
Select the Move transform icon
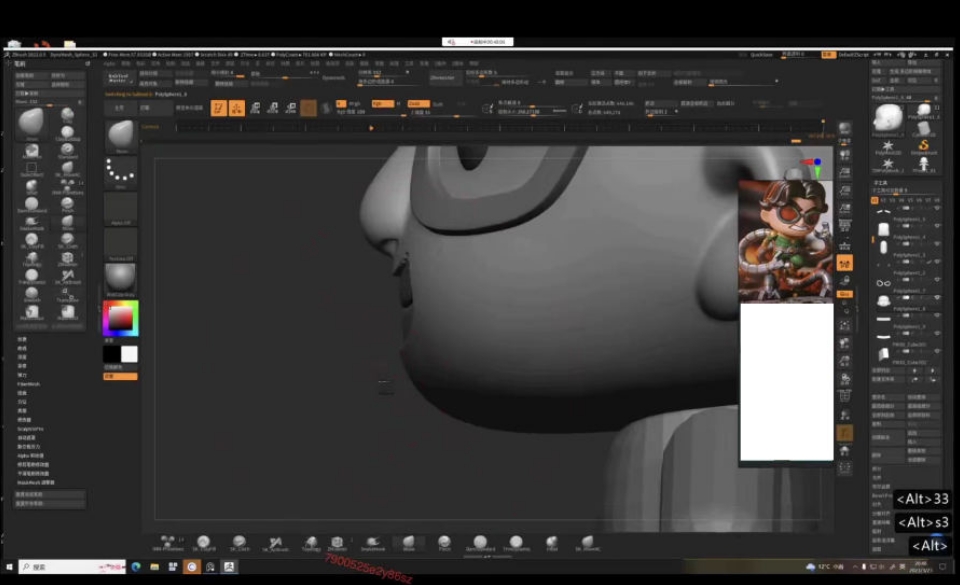(x=255, y=108)
